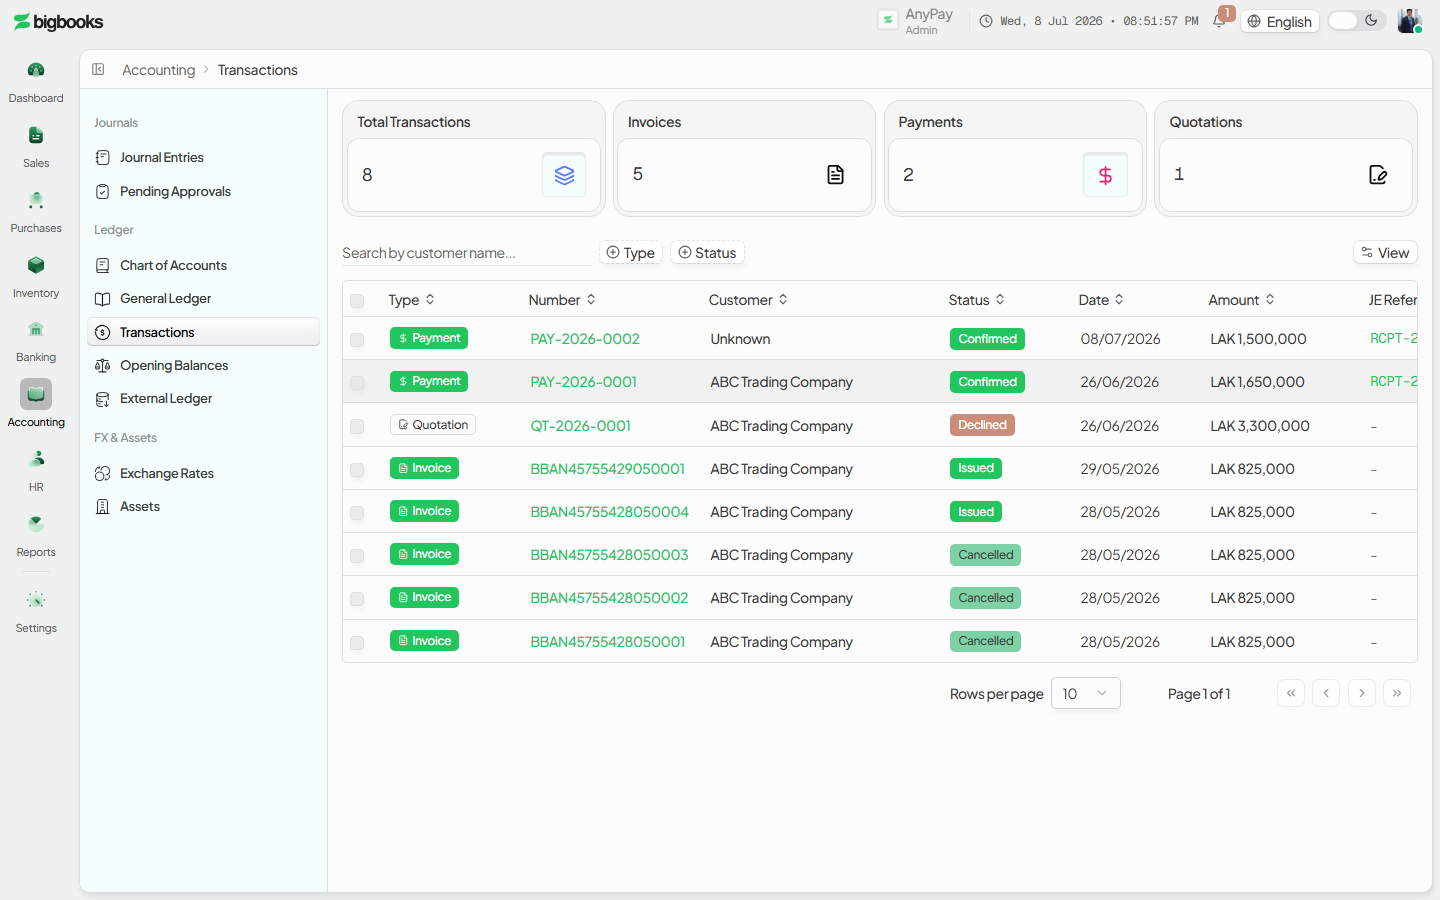Sort by the Status column
This screenshot has width=1440, height=900.
(977, 300)
